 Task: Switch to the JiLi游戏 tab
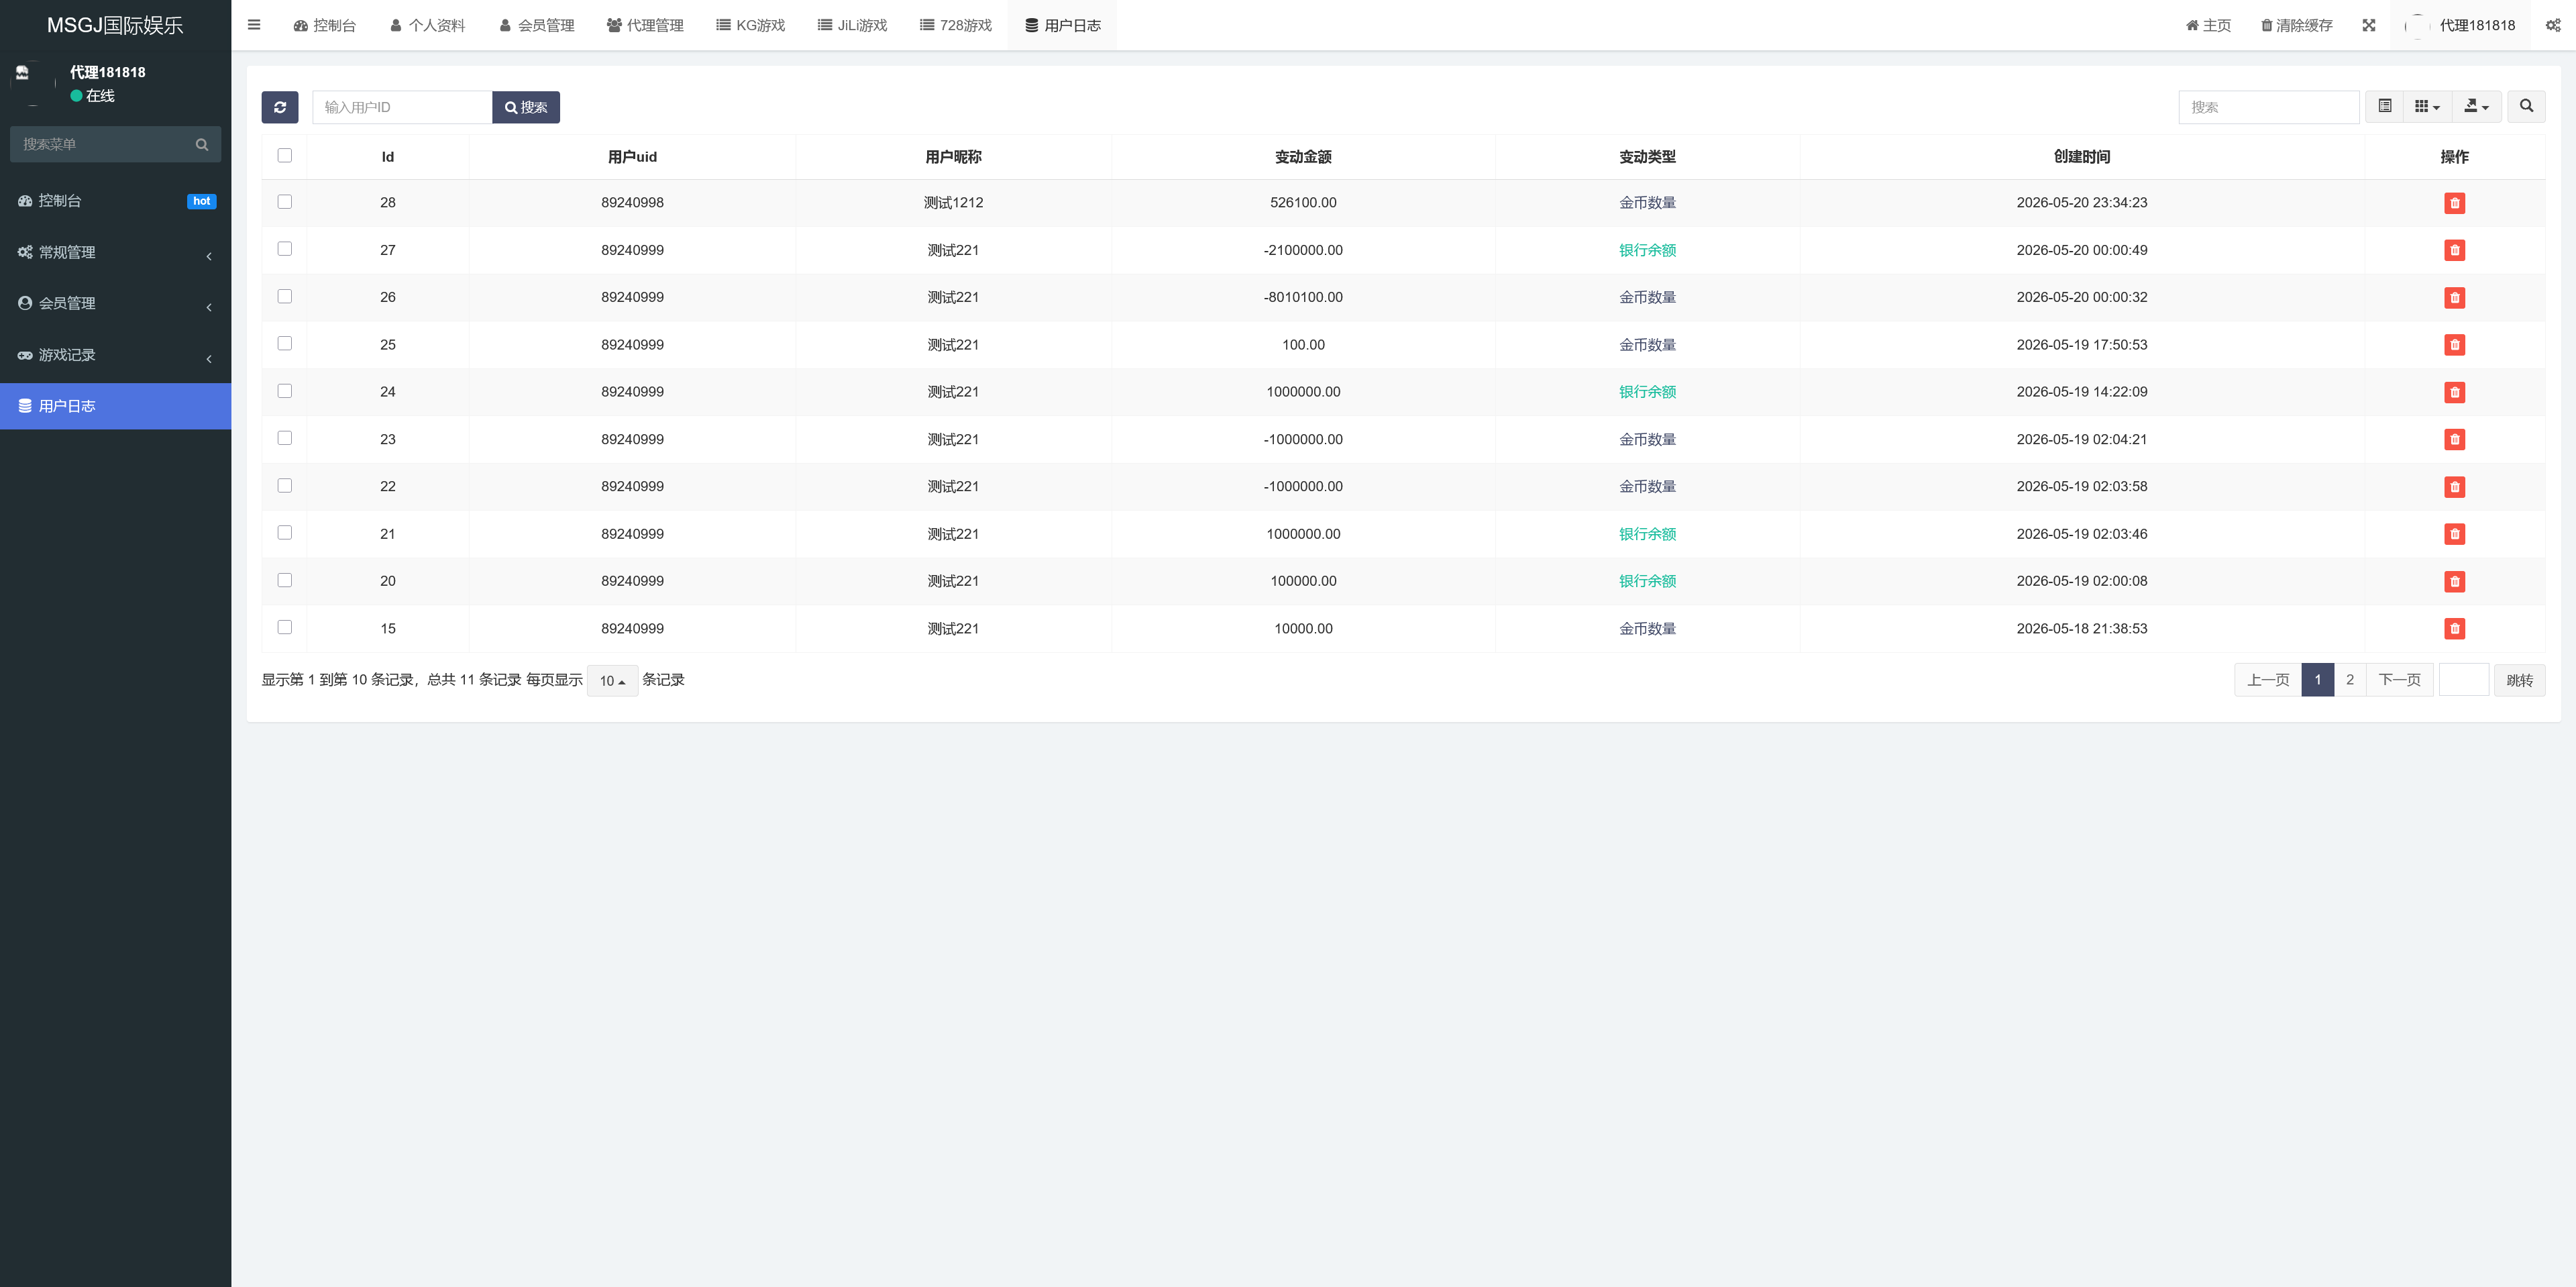click(853, 25)
